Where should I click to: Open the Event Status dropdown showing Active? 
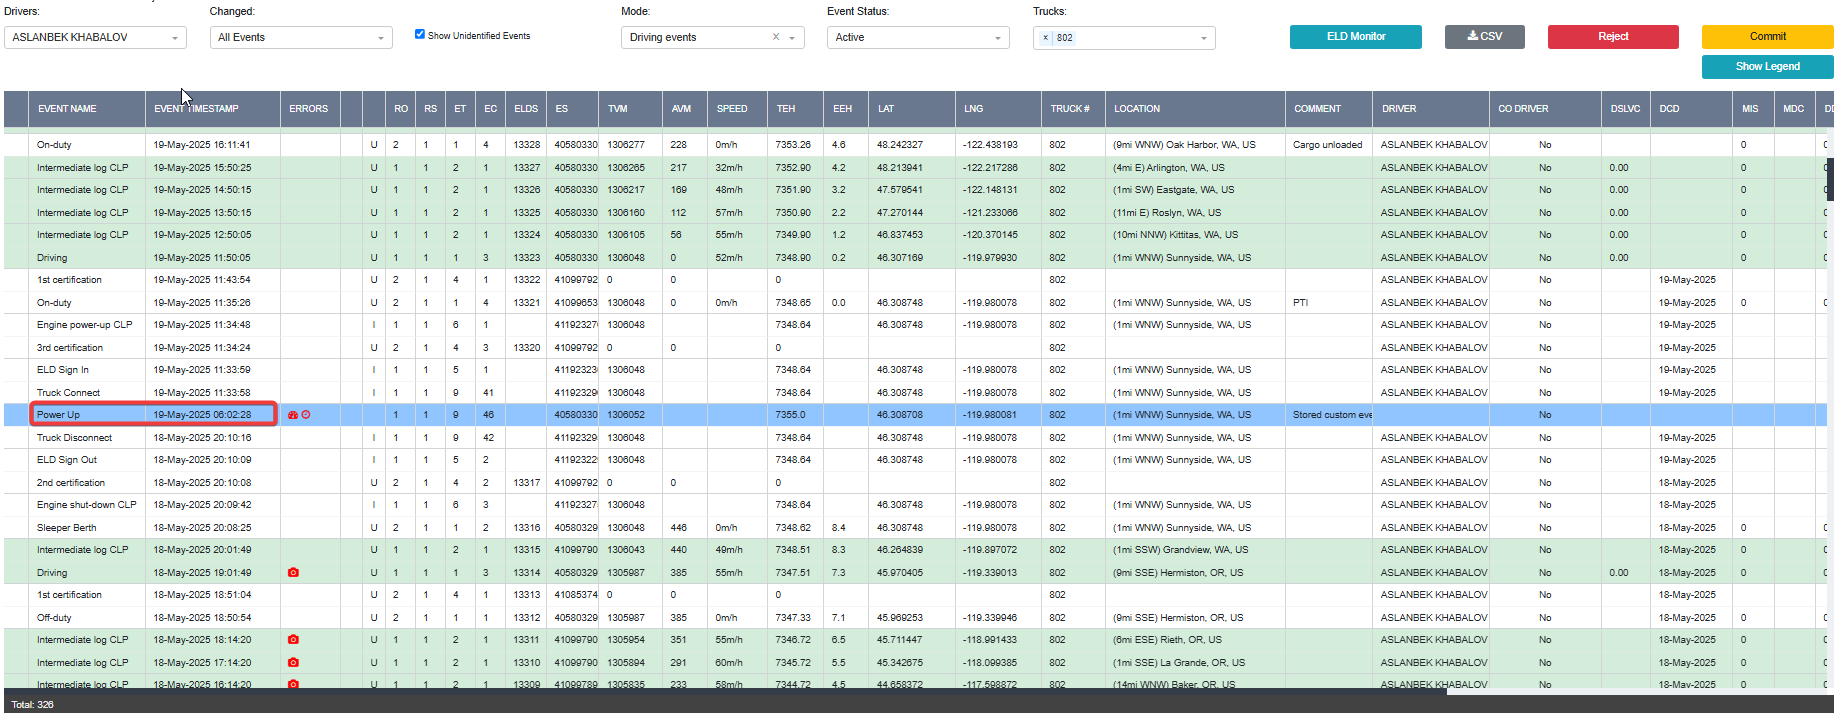click(x=918, y=37)
